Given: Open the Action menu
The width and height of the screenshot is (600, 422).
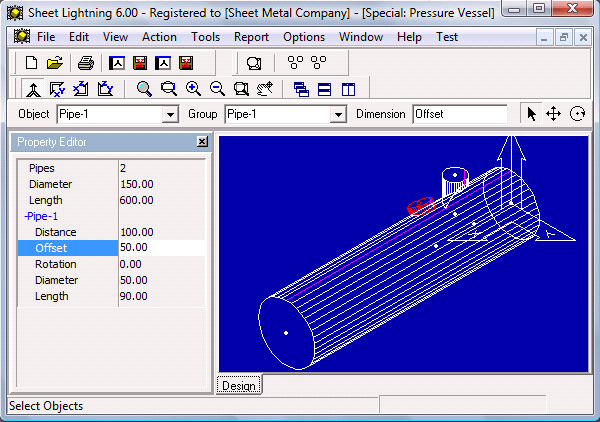Looking at the screenshot, I should pos(159,37).
